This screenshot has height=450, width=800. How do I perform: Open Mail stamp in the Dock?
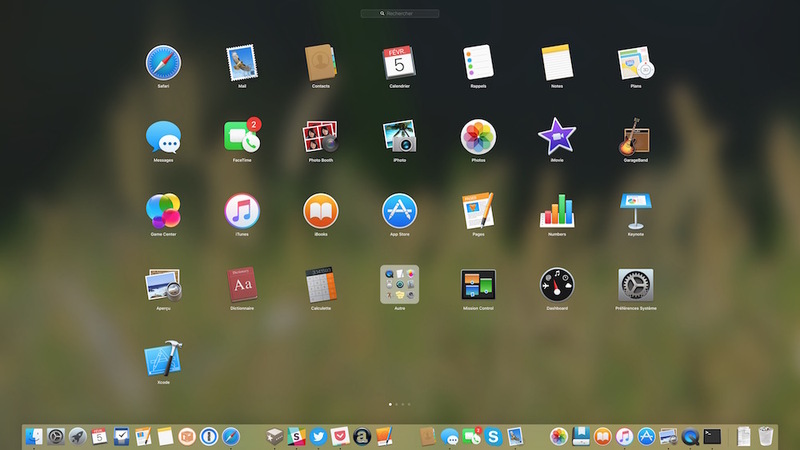click(515, 437)
